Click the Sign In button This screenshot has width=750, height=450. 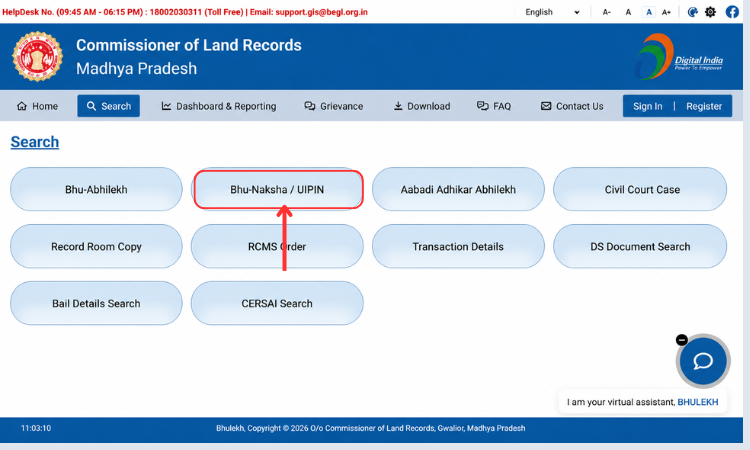click(648, 106)
